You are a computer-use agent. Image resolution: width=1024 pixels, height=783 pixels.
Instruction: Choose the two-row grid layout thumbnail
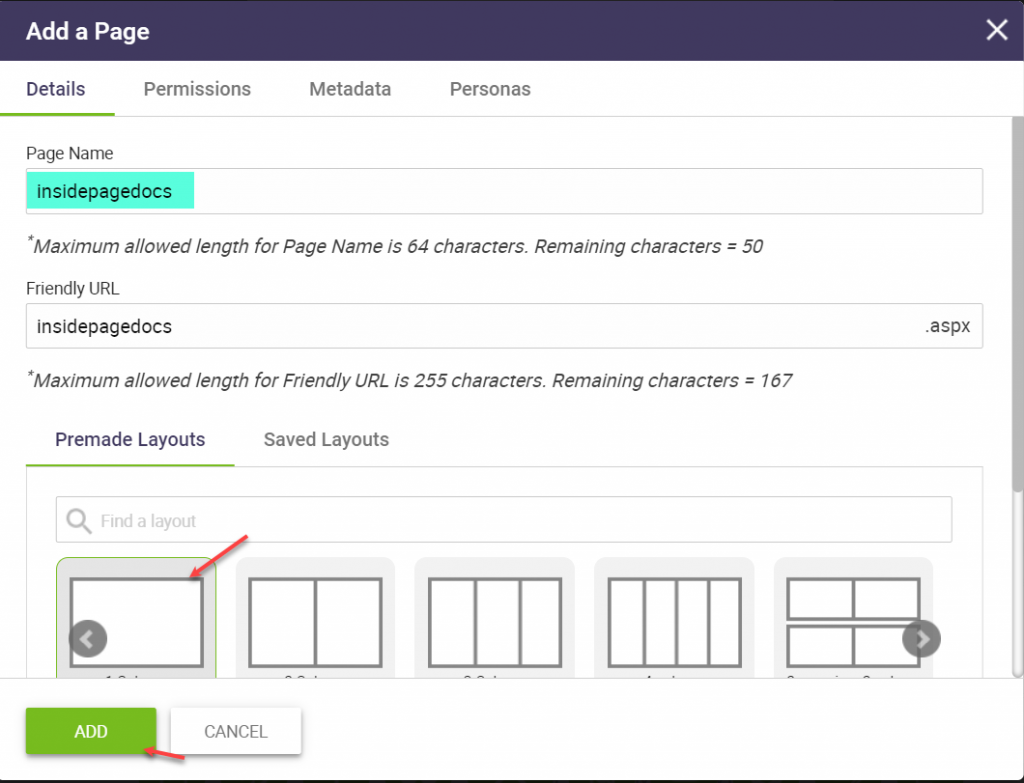(x=853, y=622)
